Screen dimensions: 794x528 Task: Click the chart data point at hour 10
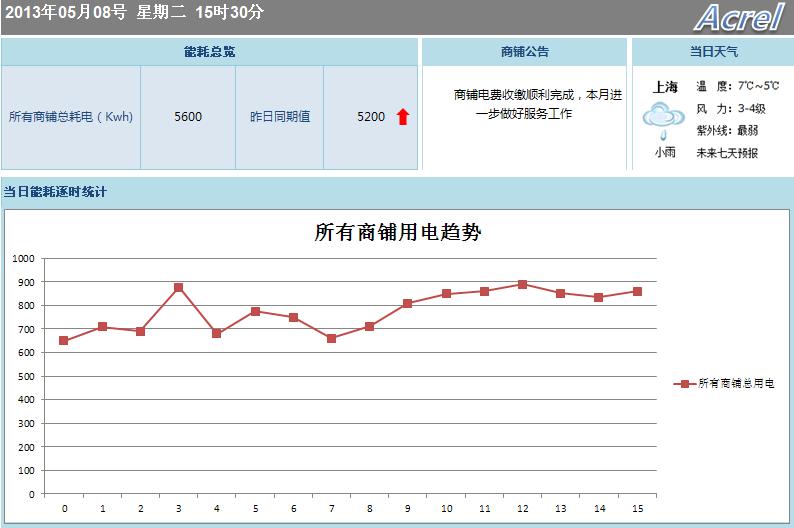447,294
